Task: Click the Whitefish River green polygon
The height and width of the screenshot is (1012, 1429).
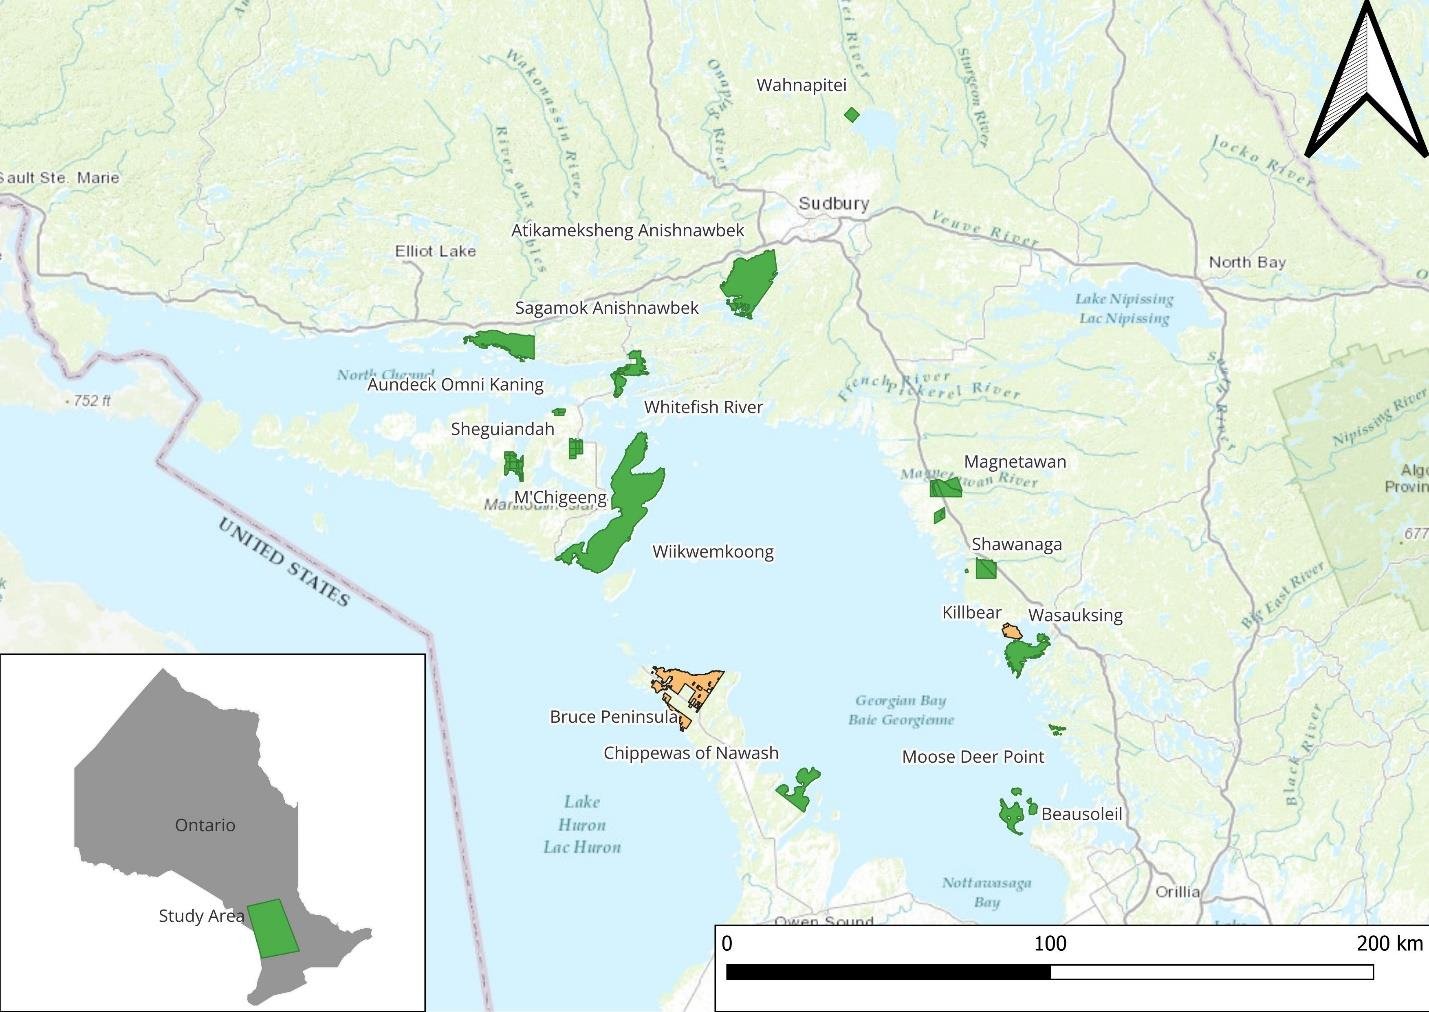Action: tap(628, 374)
